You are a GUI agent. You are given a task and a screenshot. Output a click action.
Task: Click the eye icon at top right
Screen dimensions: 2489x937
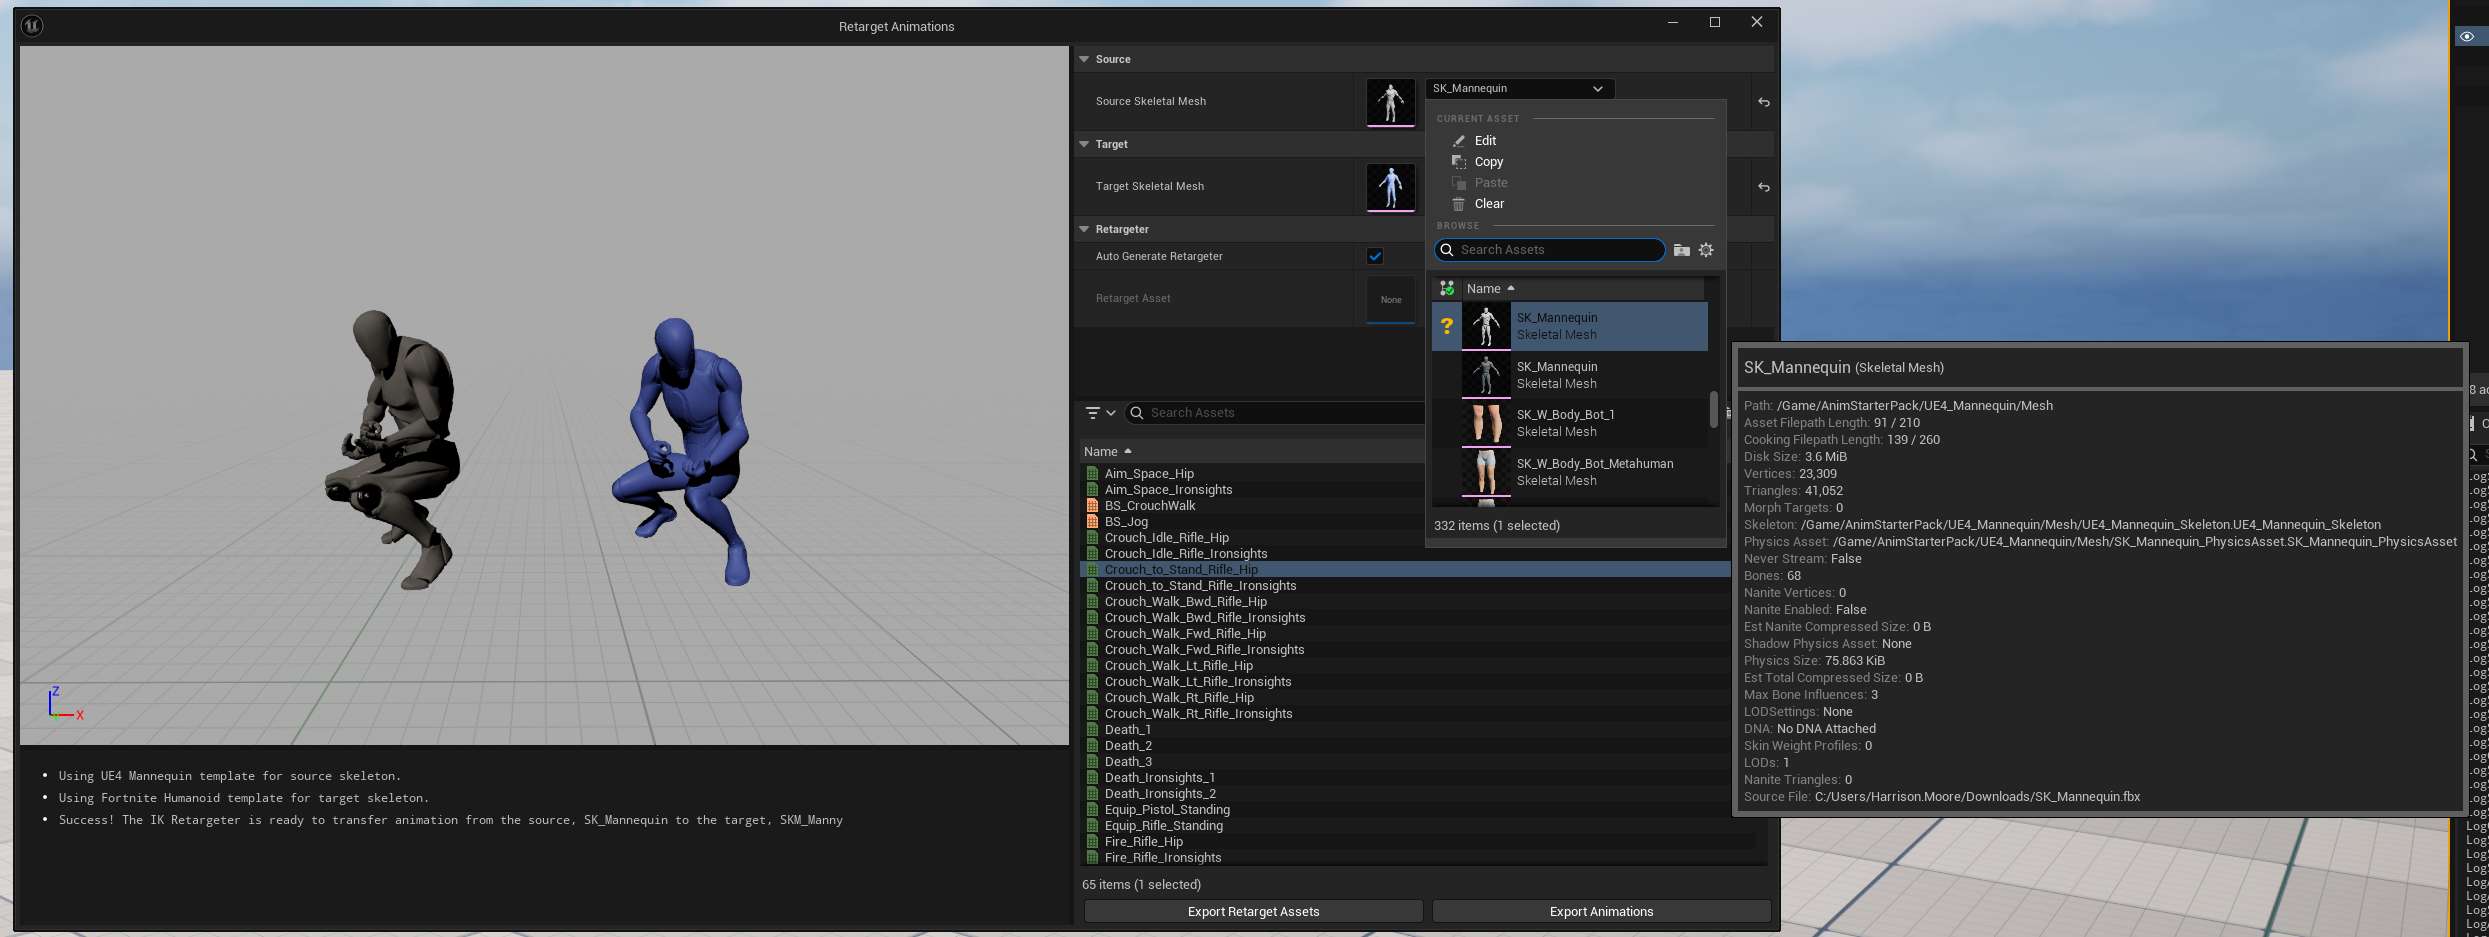[2467, 36]
